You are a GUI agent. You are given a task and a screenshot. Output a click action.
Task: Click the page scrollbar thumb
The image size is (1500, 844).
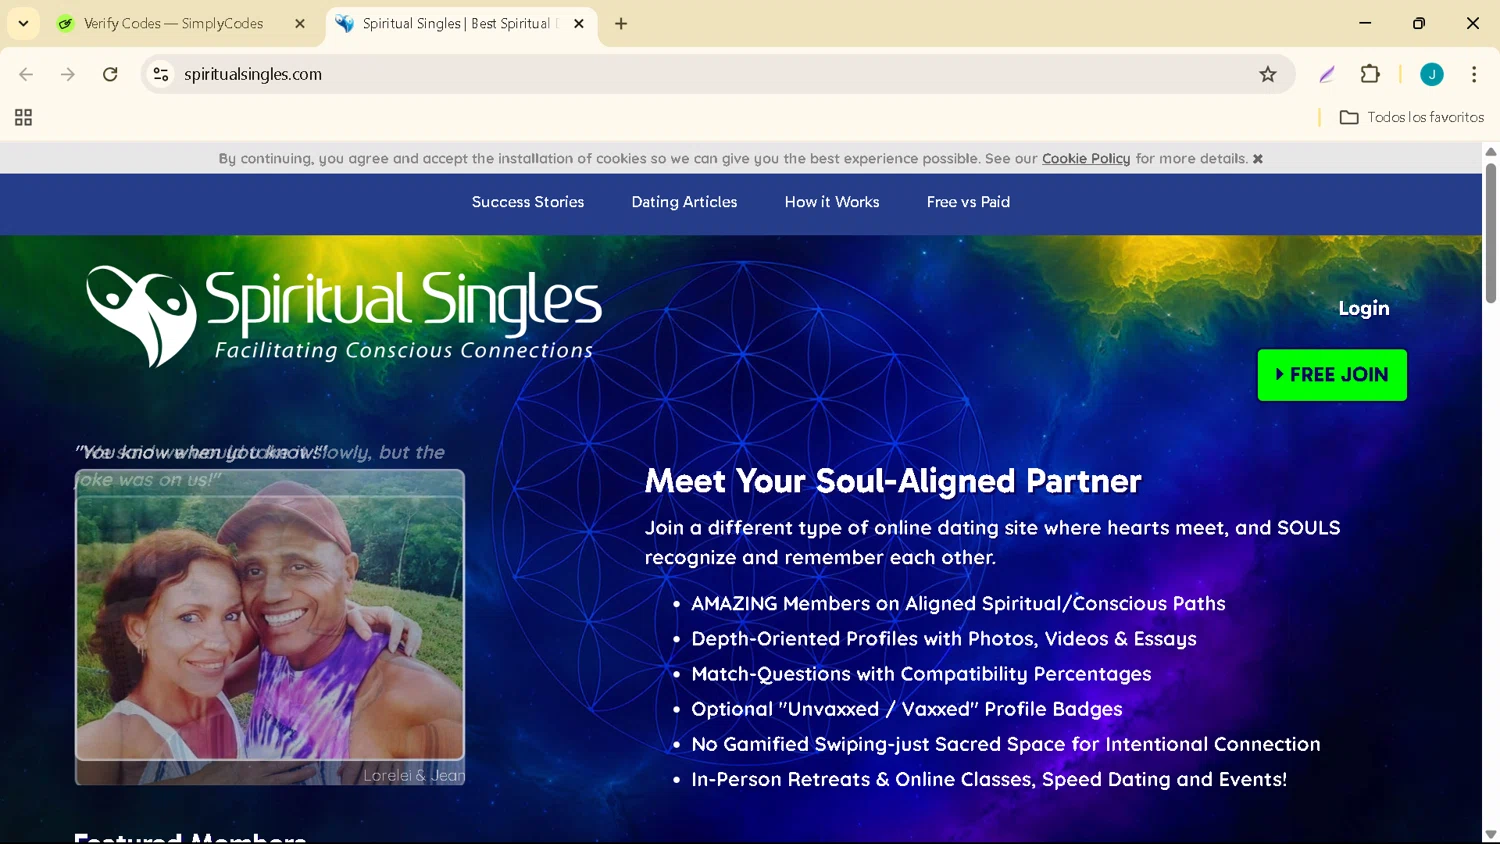point(1491,232)
